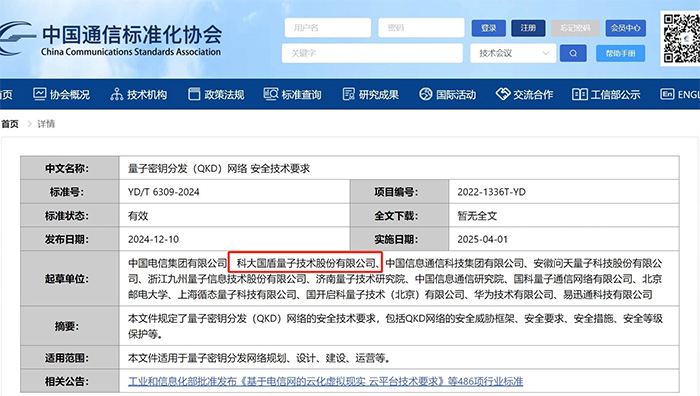Click the 密码 password input field

421,28
